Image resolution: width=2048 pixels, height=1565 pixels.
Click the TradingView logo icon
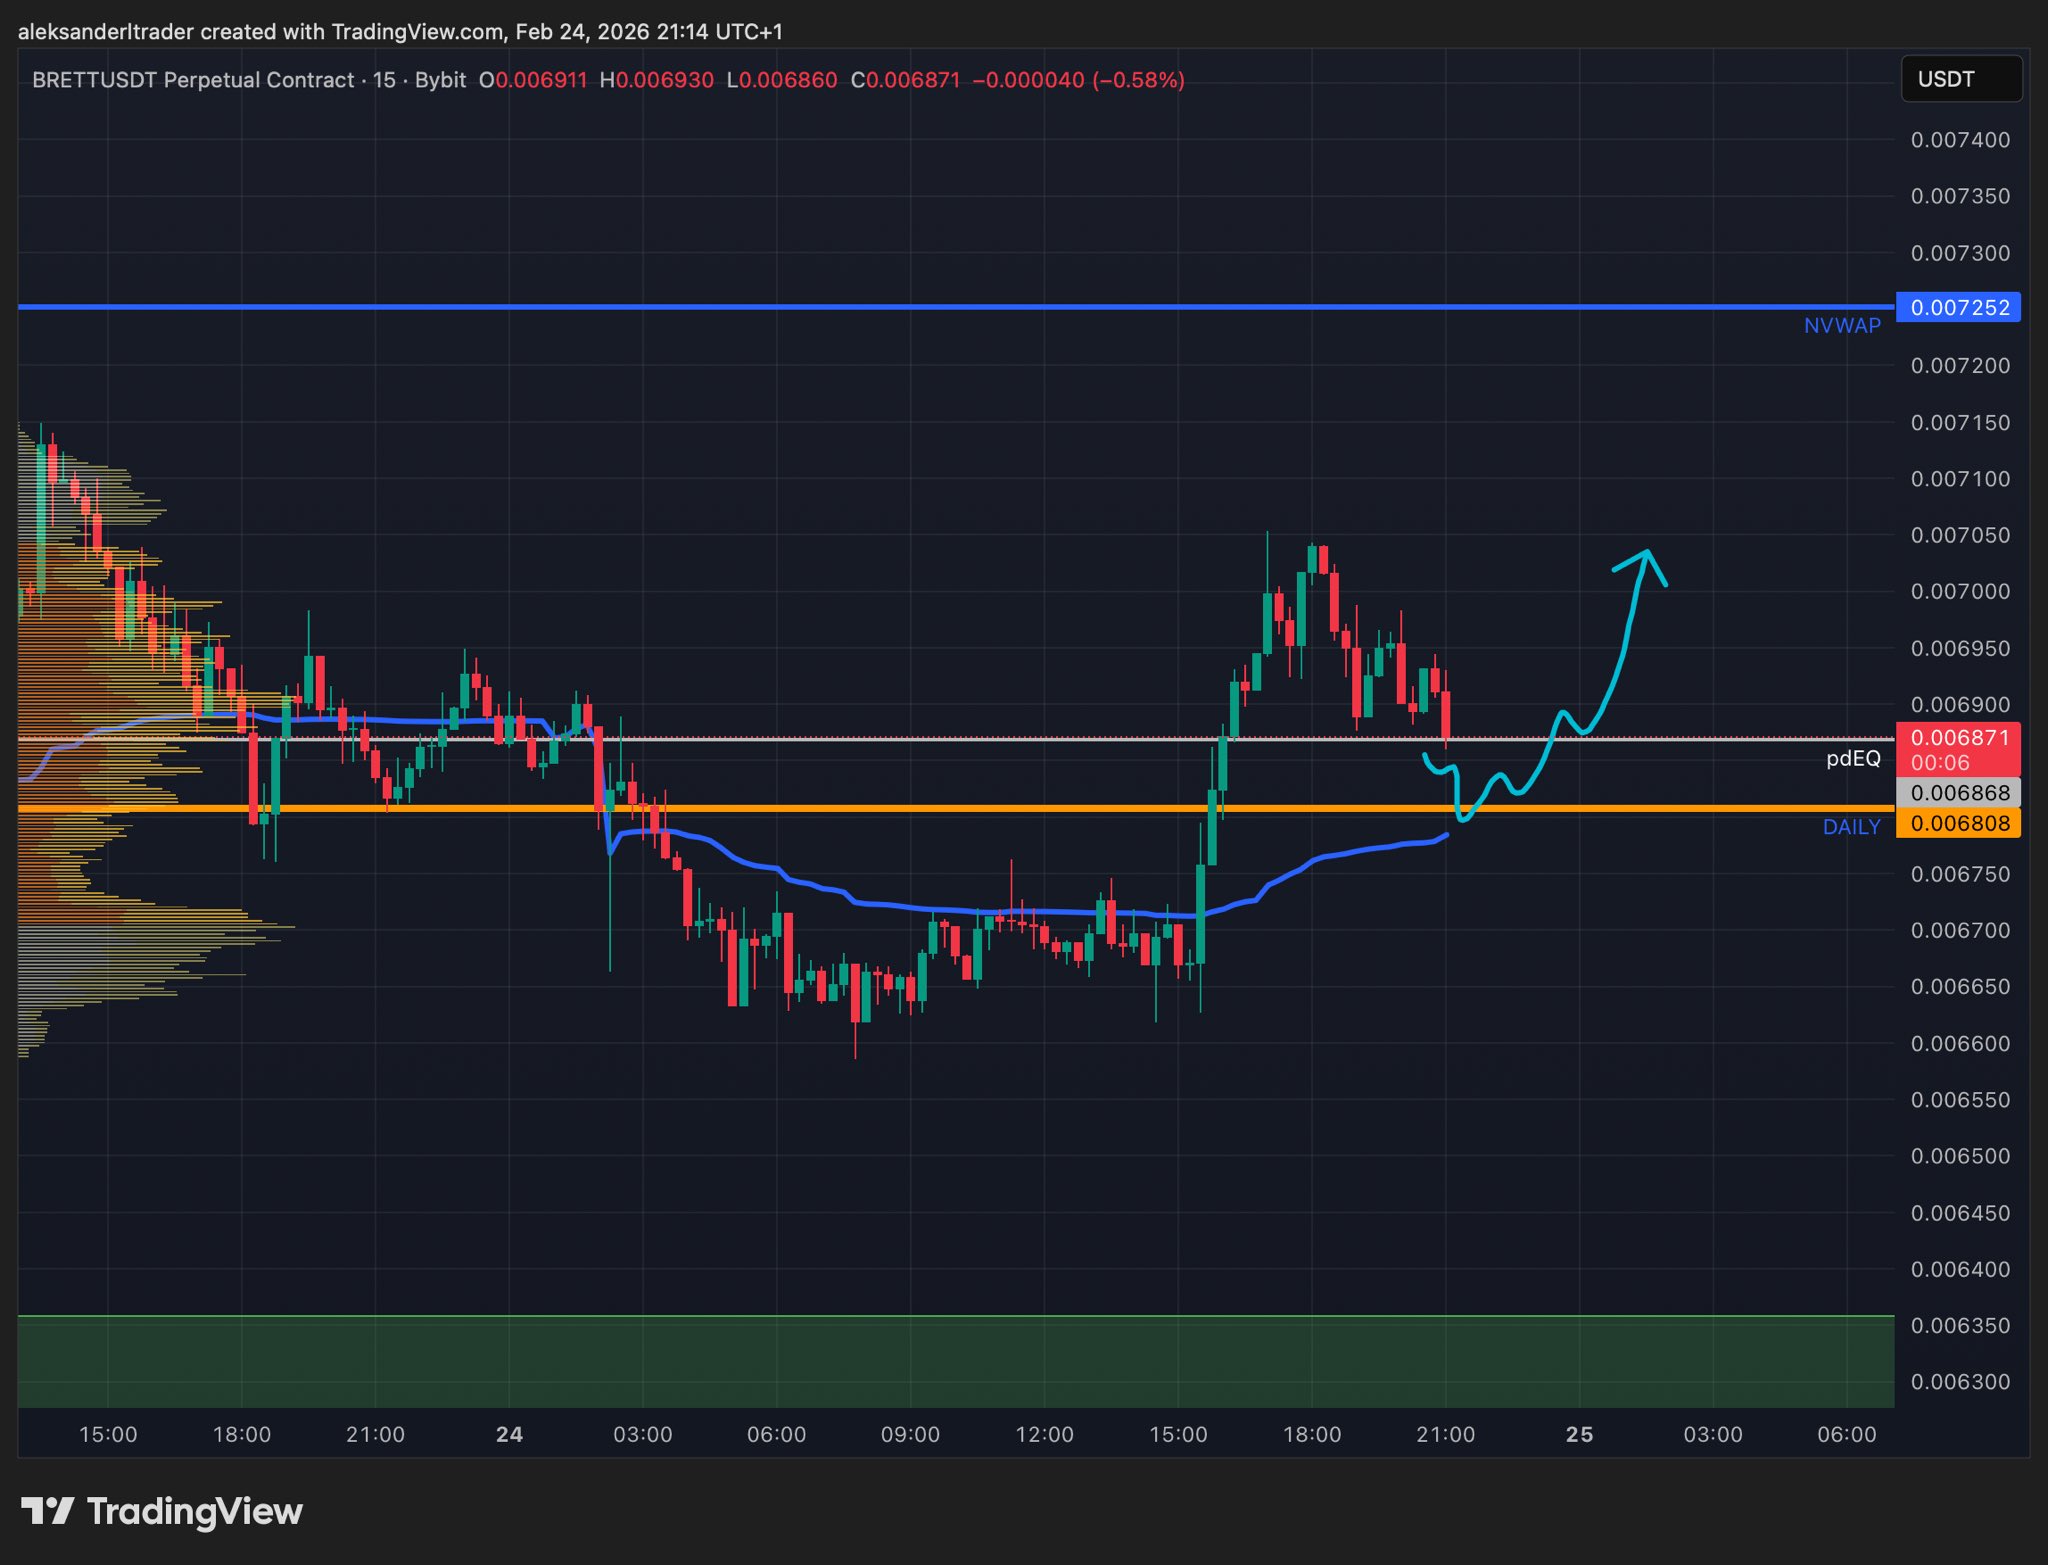tap(47, 1510)
